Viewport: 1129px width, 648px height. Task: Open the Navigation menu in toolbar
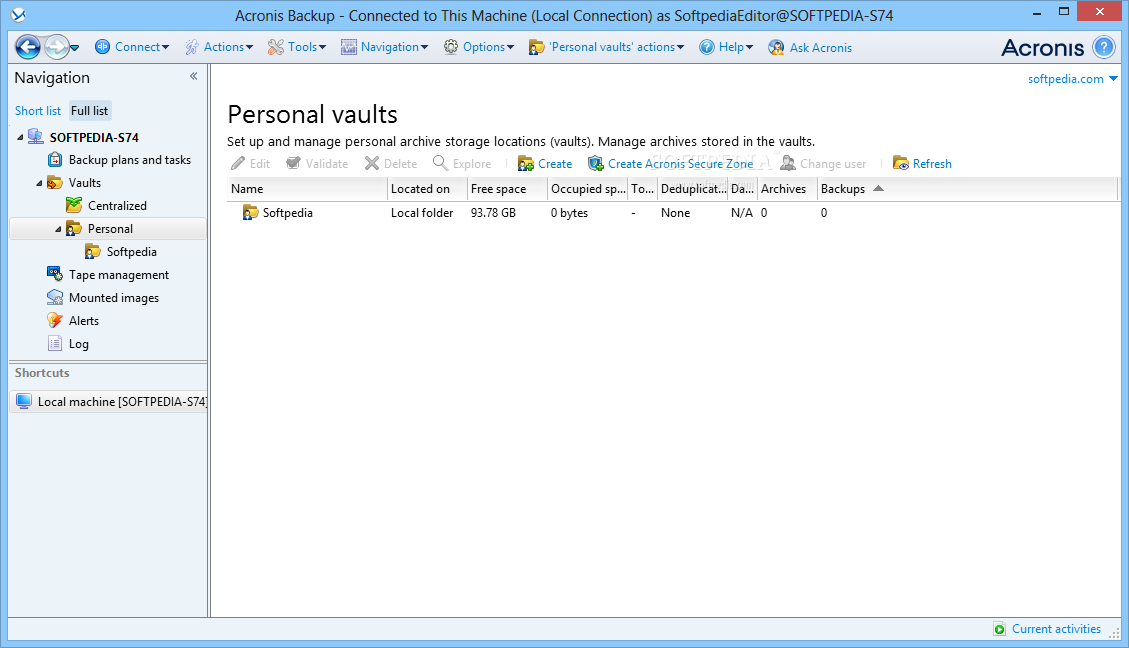384,47
